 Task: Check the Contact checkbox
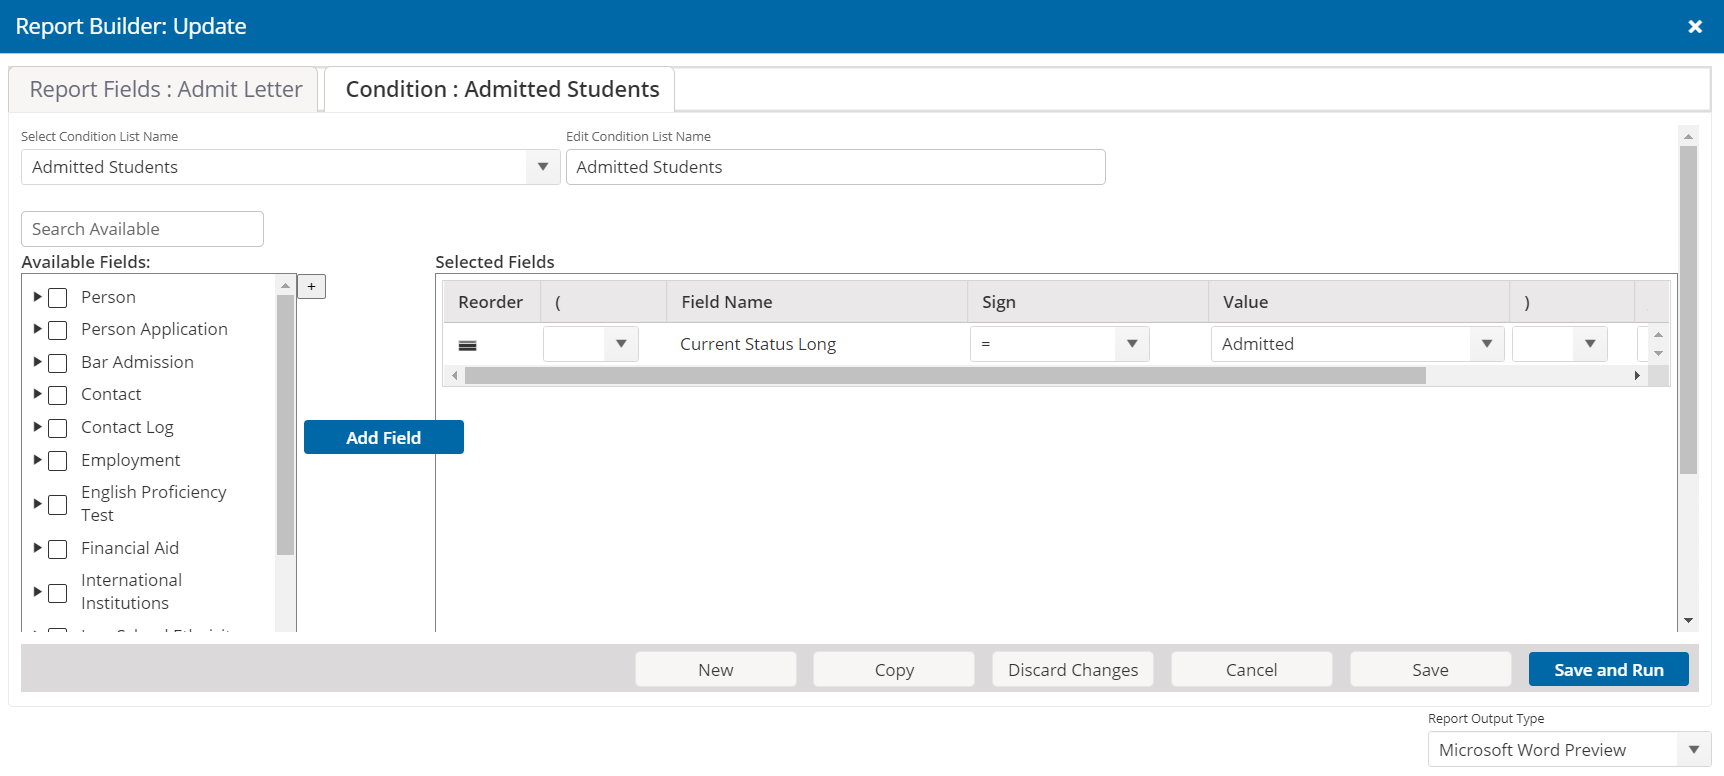point(58,395)
